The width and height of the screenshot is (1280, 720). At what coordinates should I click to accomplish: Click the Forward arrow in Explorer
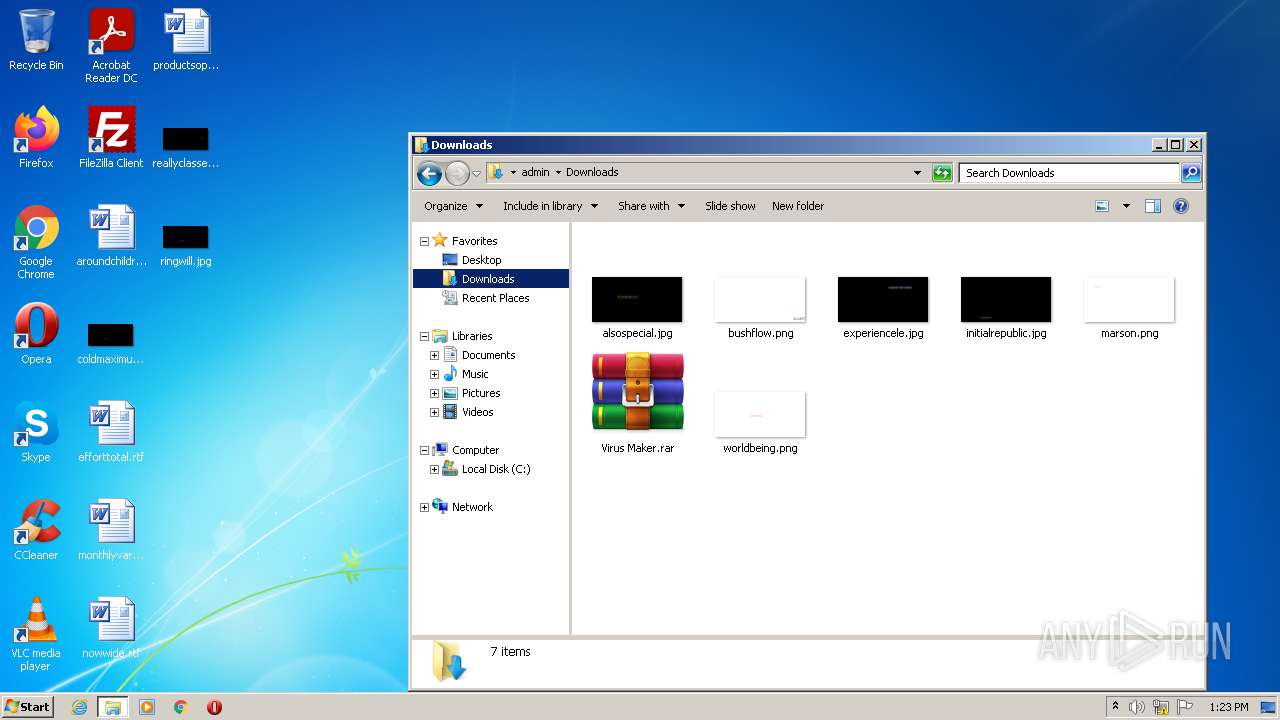pos(457,173)
